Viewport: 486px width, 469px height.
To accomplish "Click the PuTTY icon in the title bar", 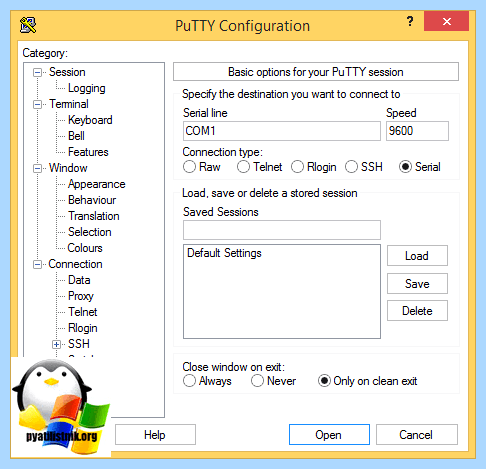I will click(x=28, y=25).
